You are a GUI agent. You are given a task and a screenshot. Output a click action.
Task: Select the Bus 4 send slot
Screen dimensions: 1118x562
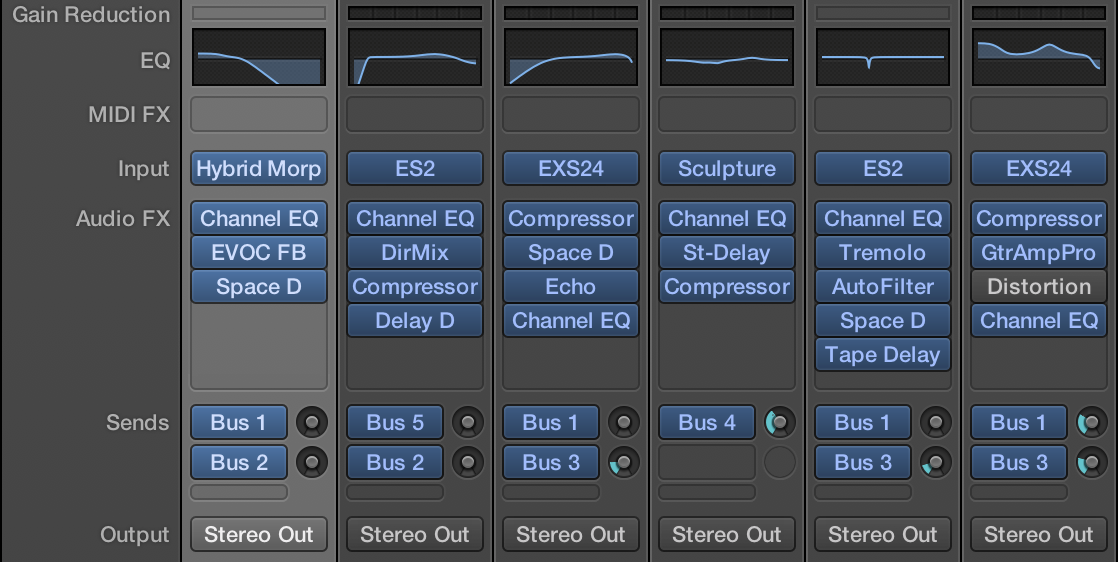(x=707, y=422)
